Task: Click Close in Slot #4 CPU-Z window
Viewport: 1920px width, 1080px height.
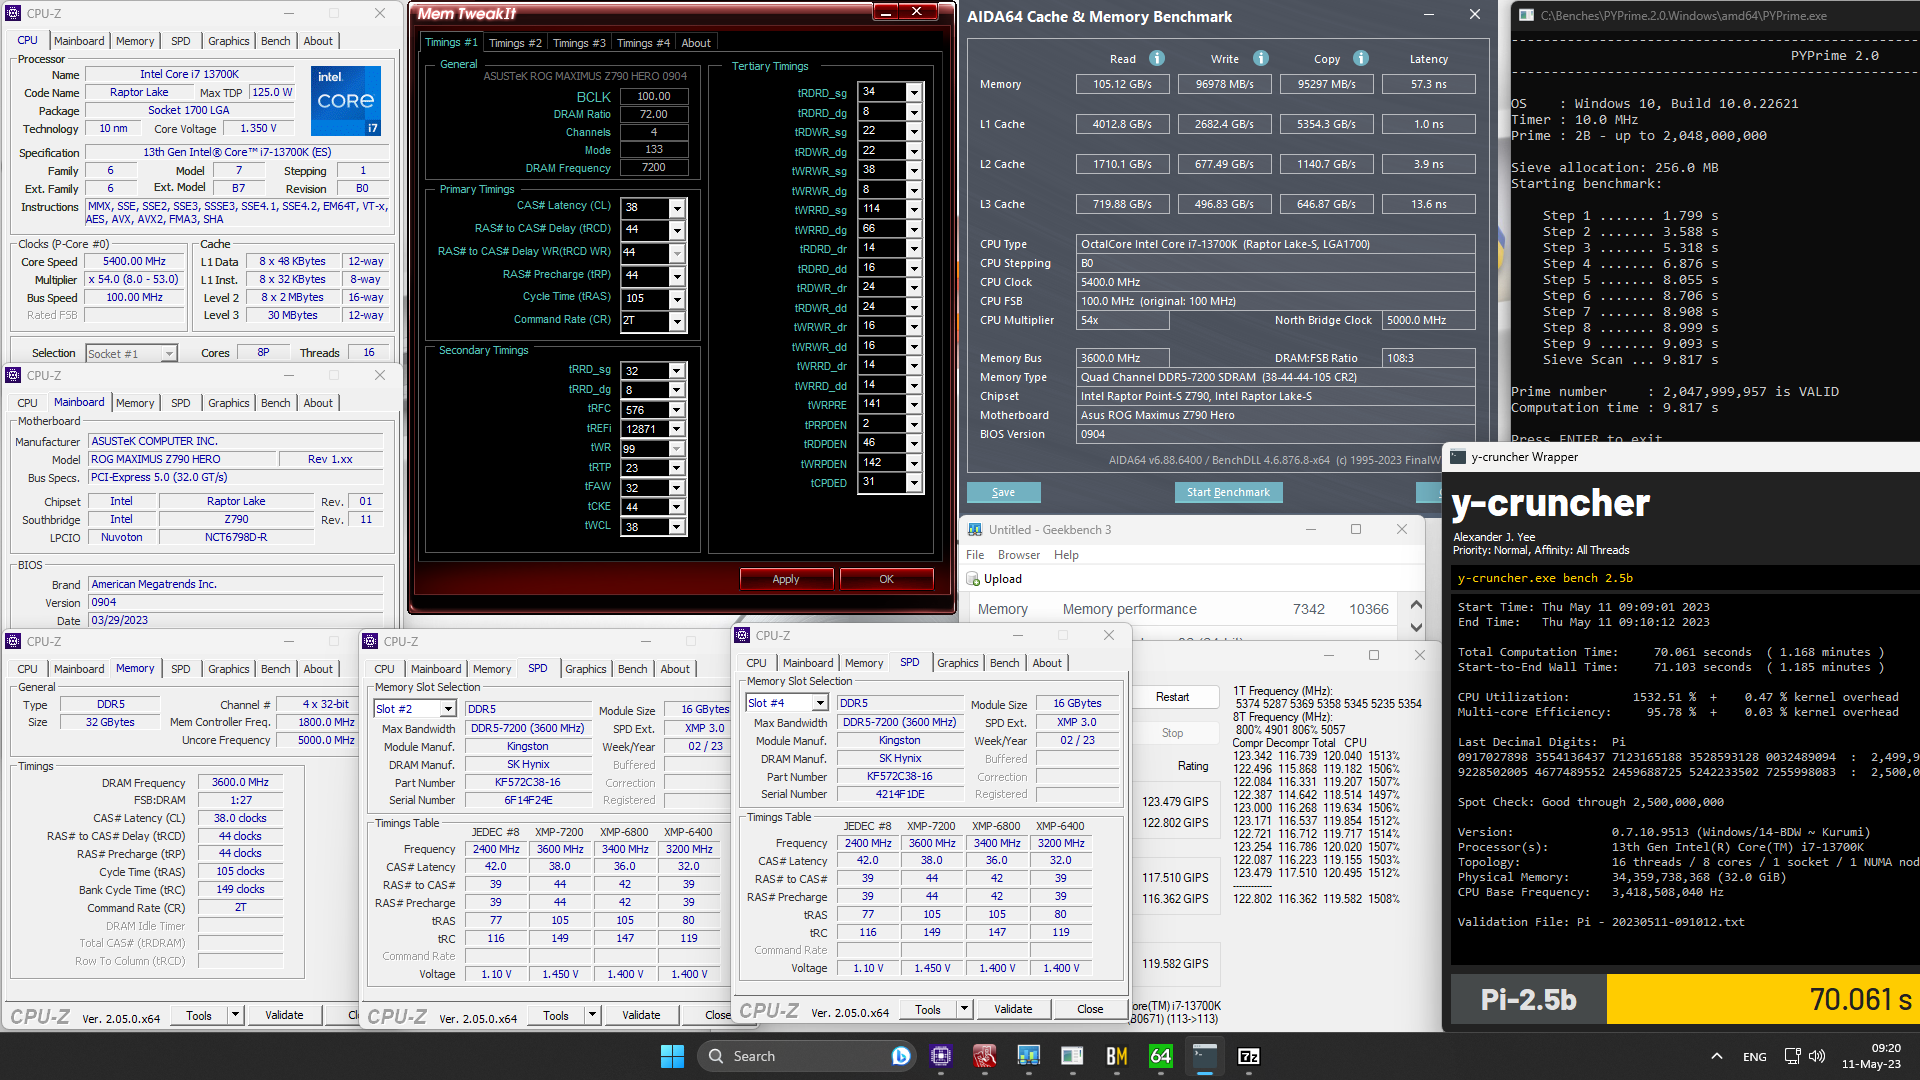Action: (1090, 1009)
